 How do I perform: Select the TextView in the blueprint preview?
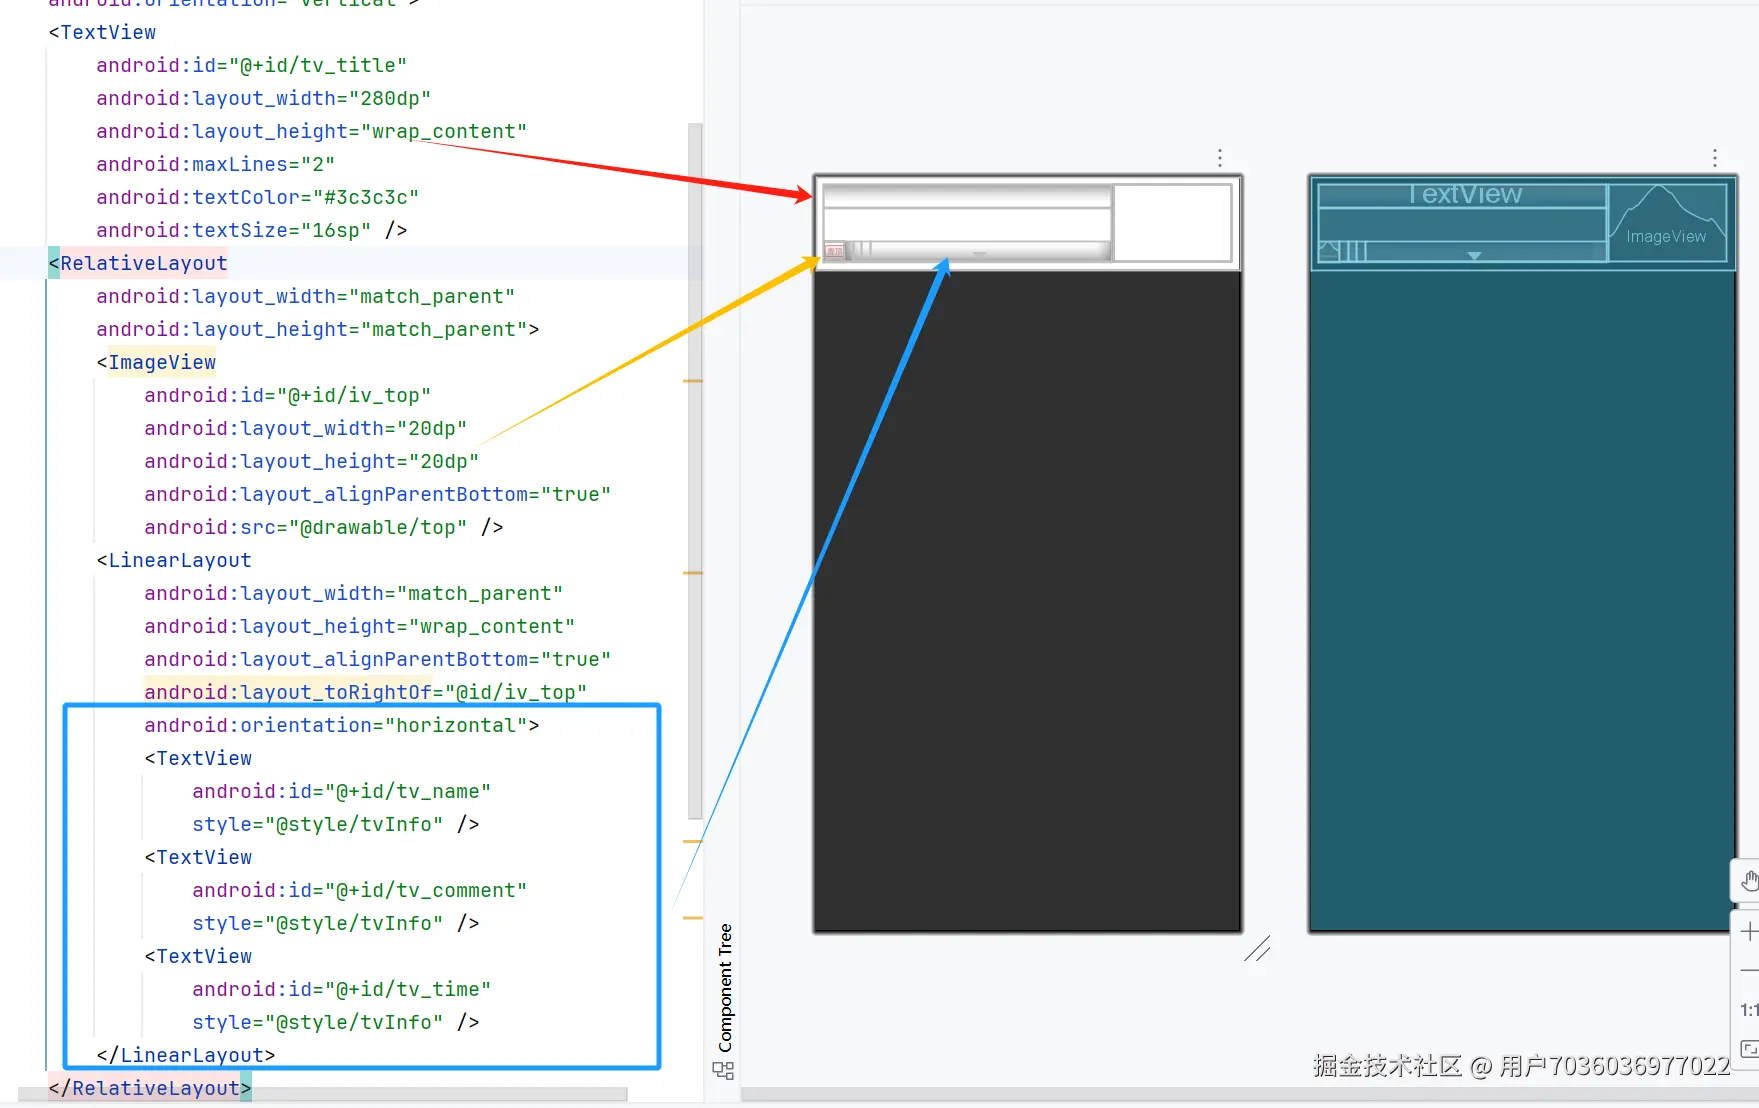[1463, 195]
